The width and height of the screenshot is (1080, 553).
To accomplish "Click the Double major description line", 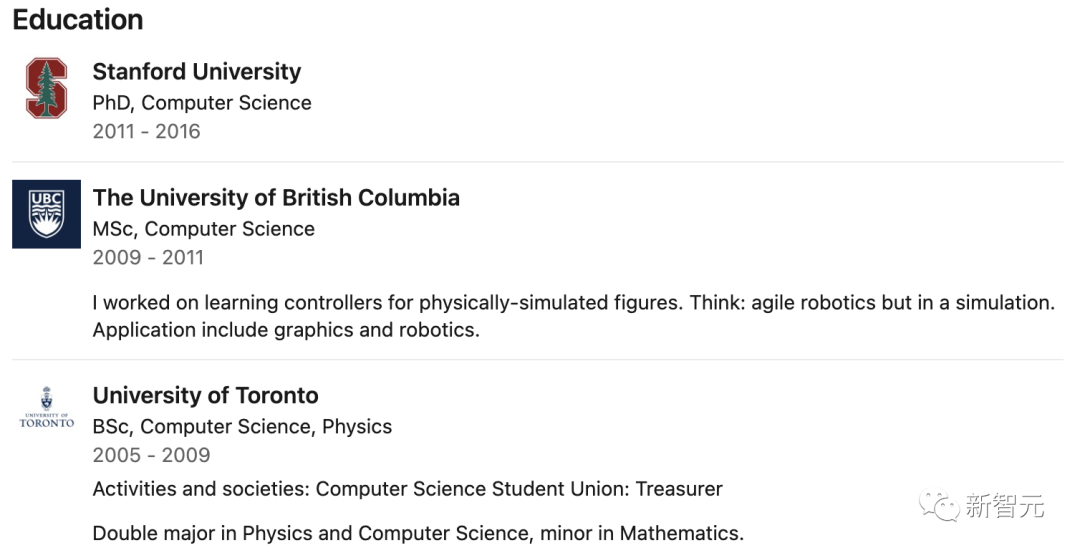I will click(418, 533).
